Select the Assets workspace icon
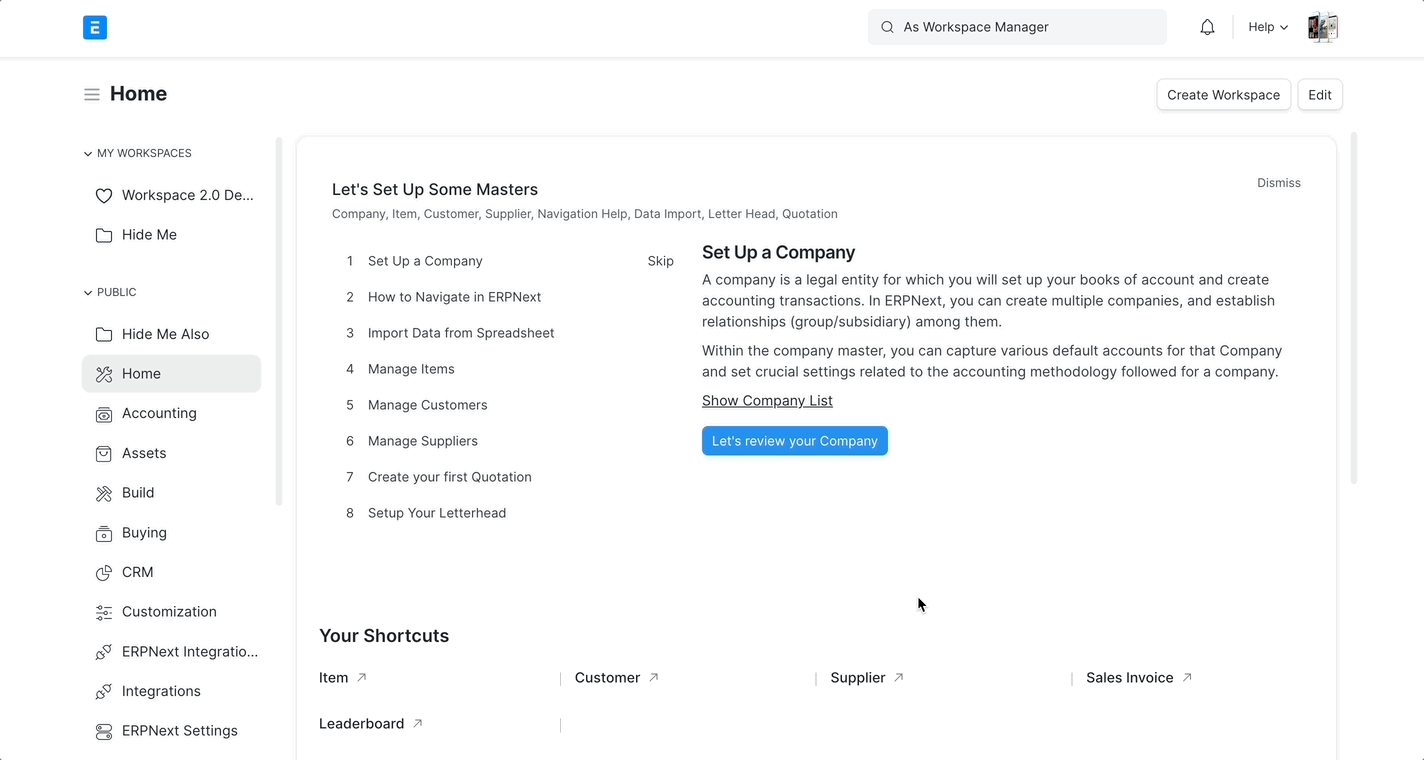Image resolution: width=1424 pixels, height=760 pixels. (x=103, y=453)
